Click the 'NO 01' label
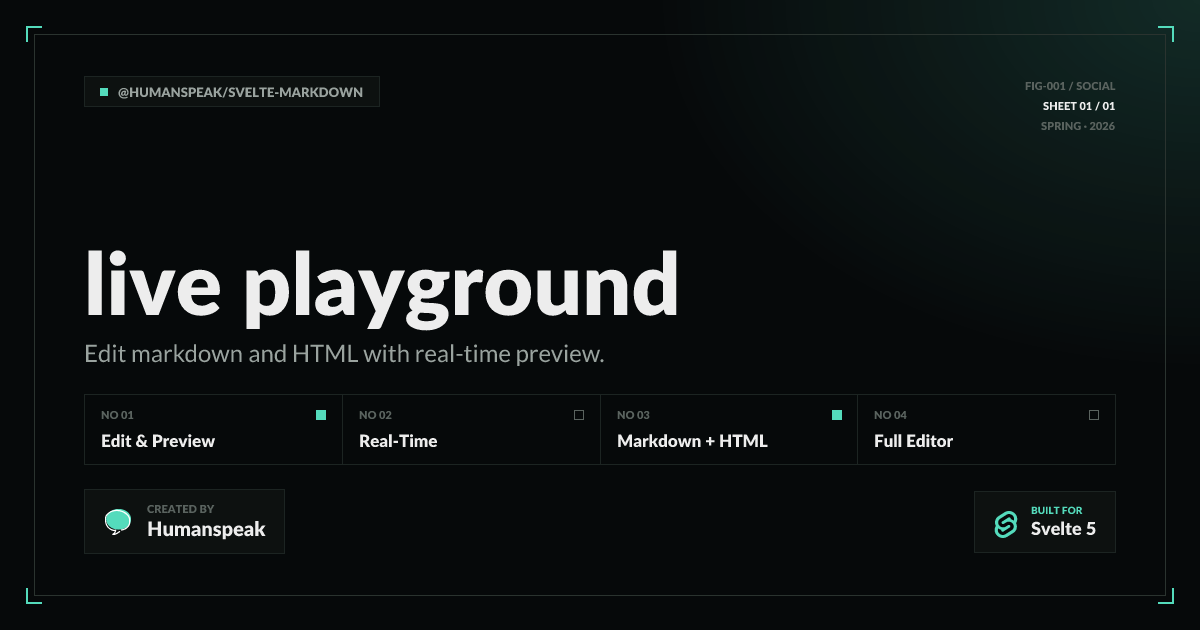Viewport: 1200px width, 630px height. (117, 415)
